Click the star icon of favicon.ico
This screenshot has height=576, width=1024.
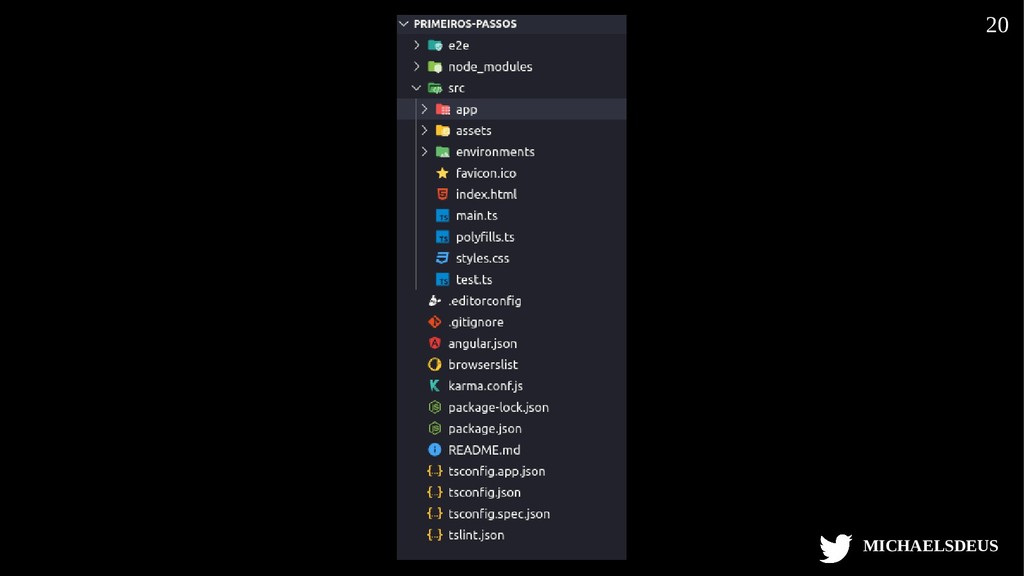442,173
